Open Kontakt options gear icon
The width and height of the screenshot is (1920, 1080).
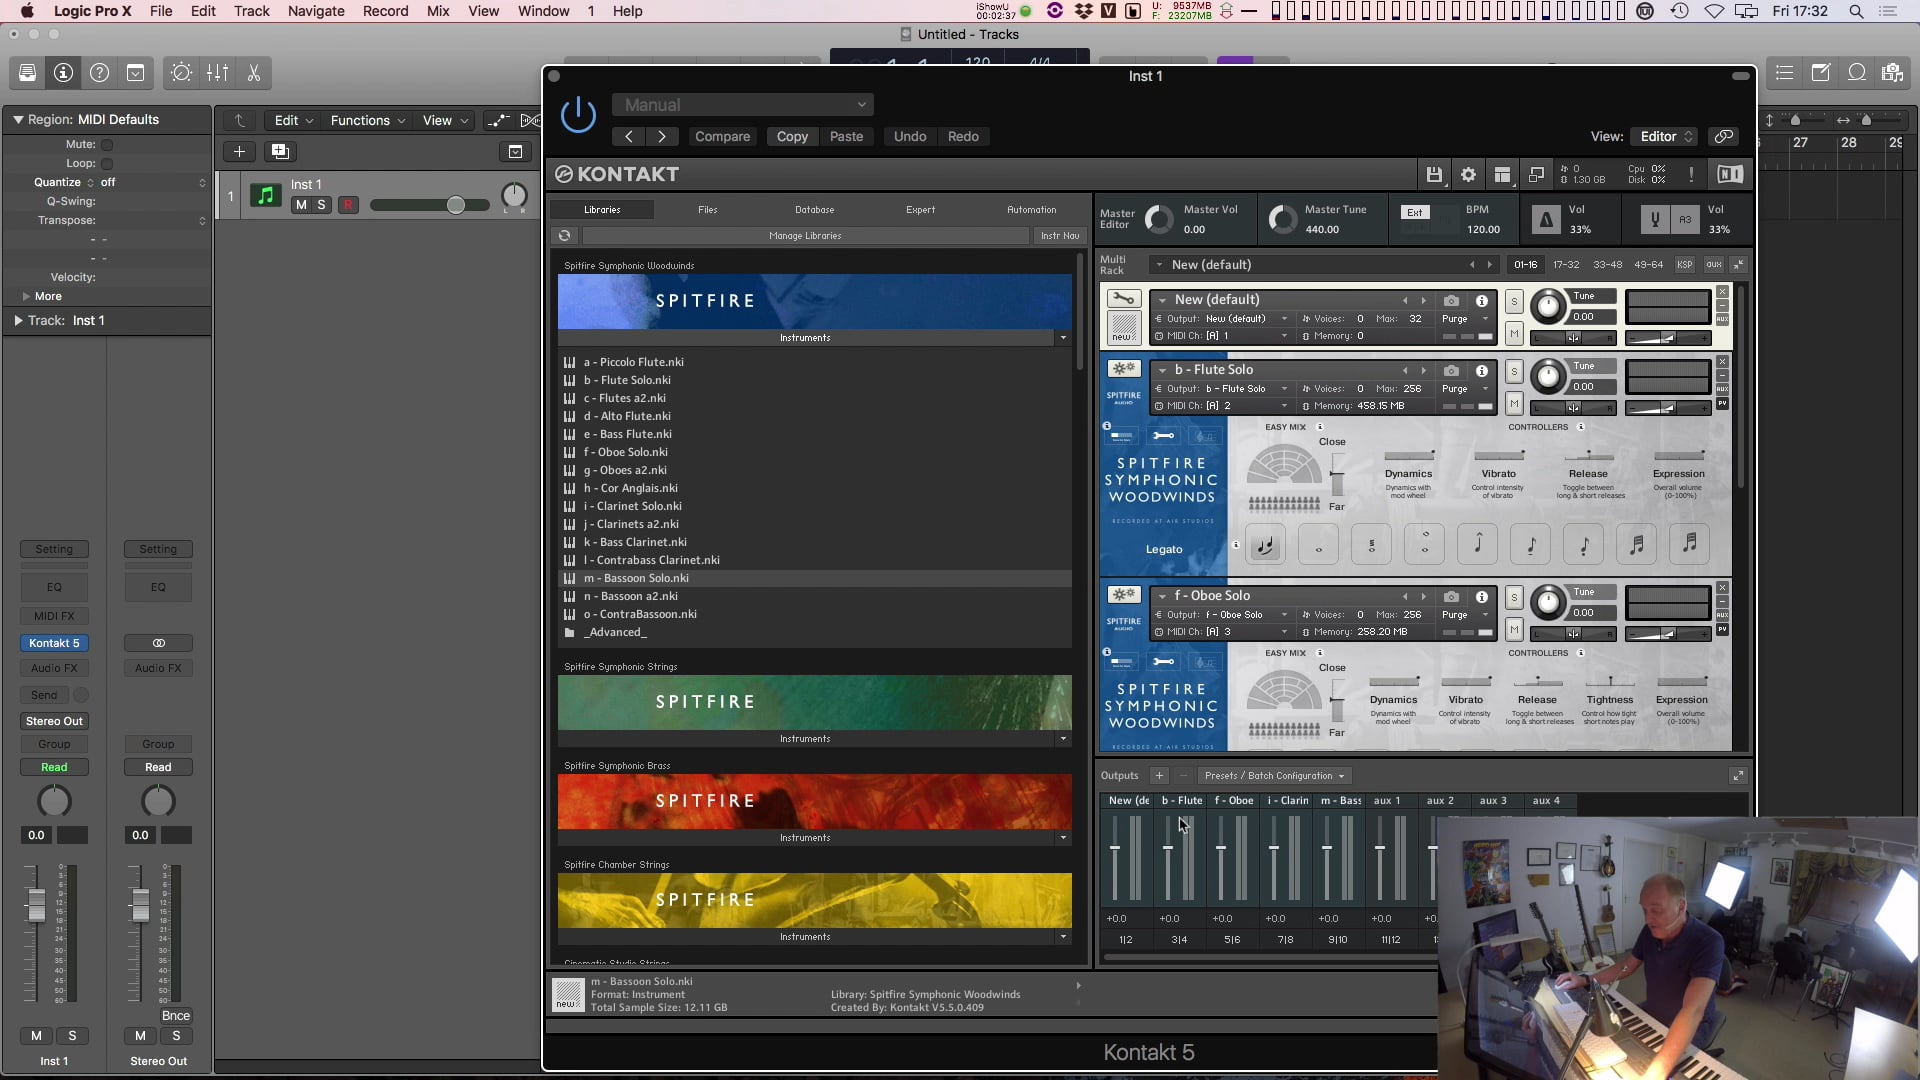pos(1468,175)
